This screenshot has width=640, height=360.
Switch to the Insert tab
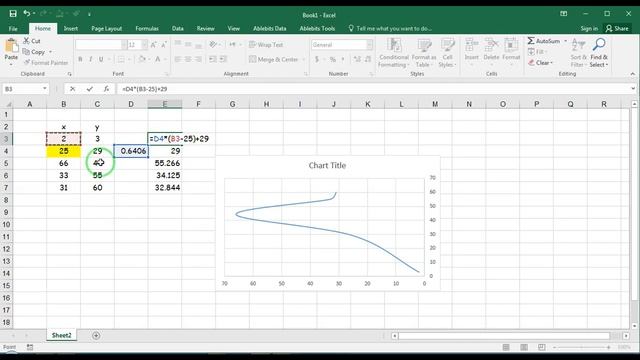(x=71, y=29)
